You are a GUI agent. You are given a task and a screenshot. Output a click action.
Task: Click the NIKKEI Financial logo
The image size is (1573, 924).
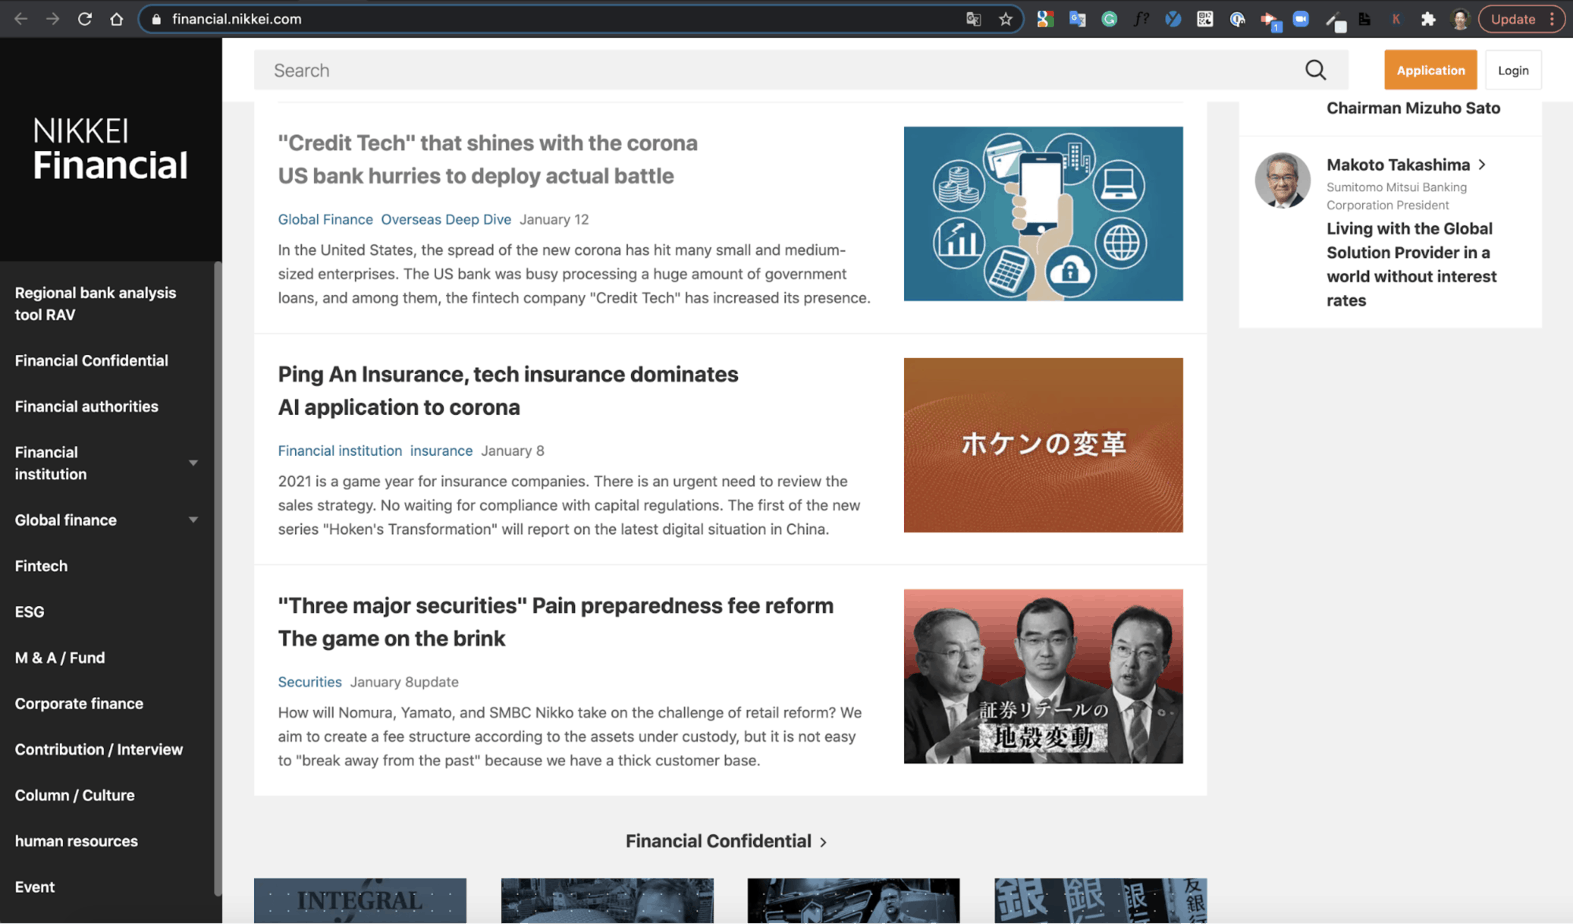click(110, 149)
